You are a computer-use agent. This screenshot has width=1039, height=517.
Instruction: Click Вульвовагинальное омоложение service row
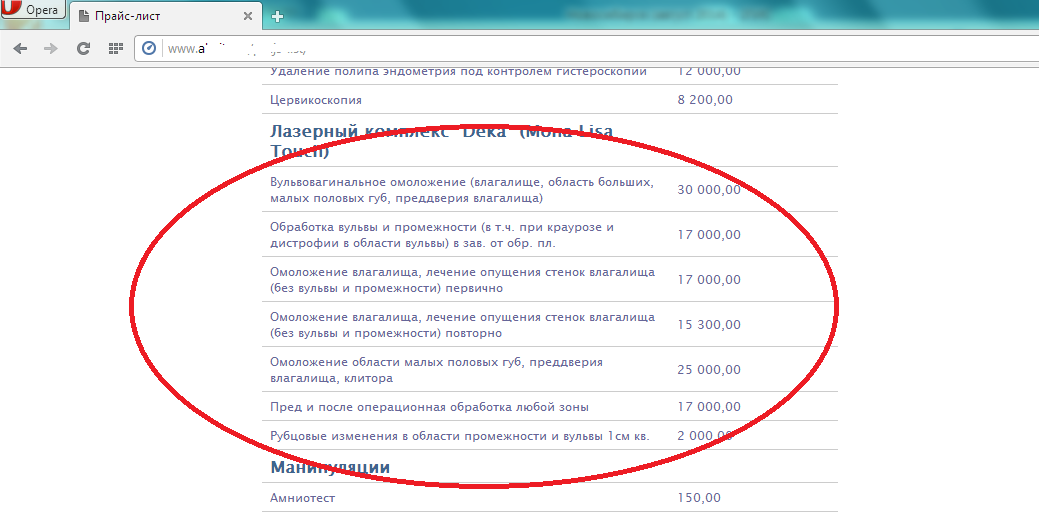[550, 190]
